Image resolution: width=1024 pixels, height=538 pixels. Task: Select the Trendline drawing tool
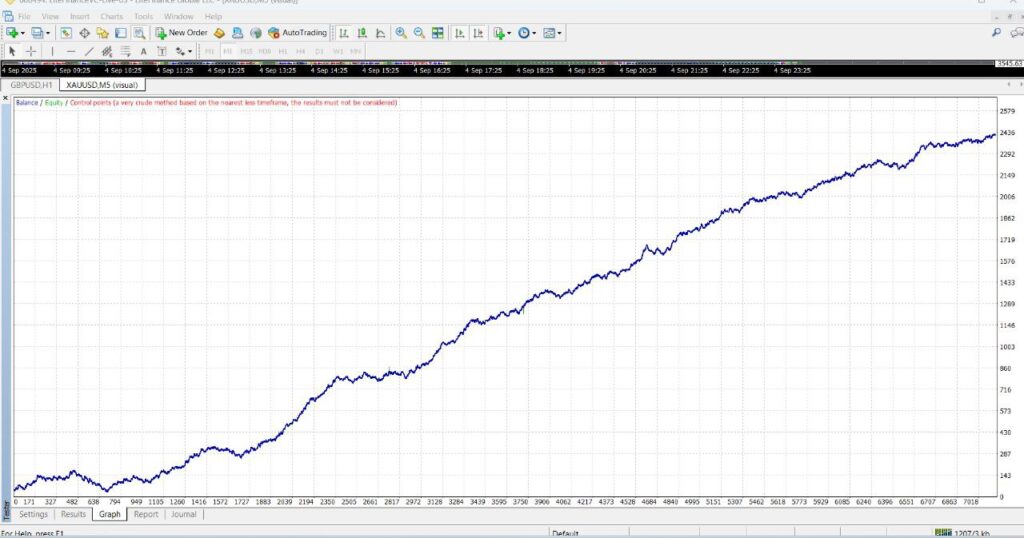[89, 51]
